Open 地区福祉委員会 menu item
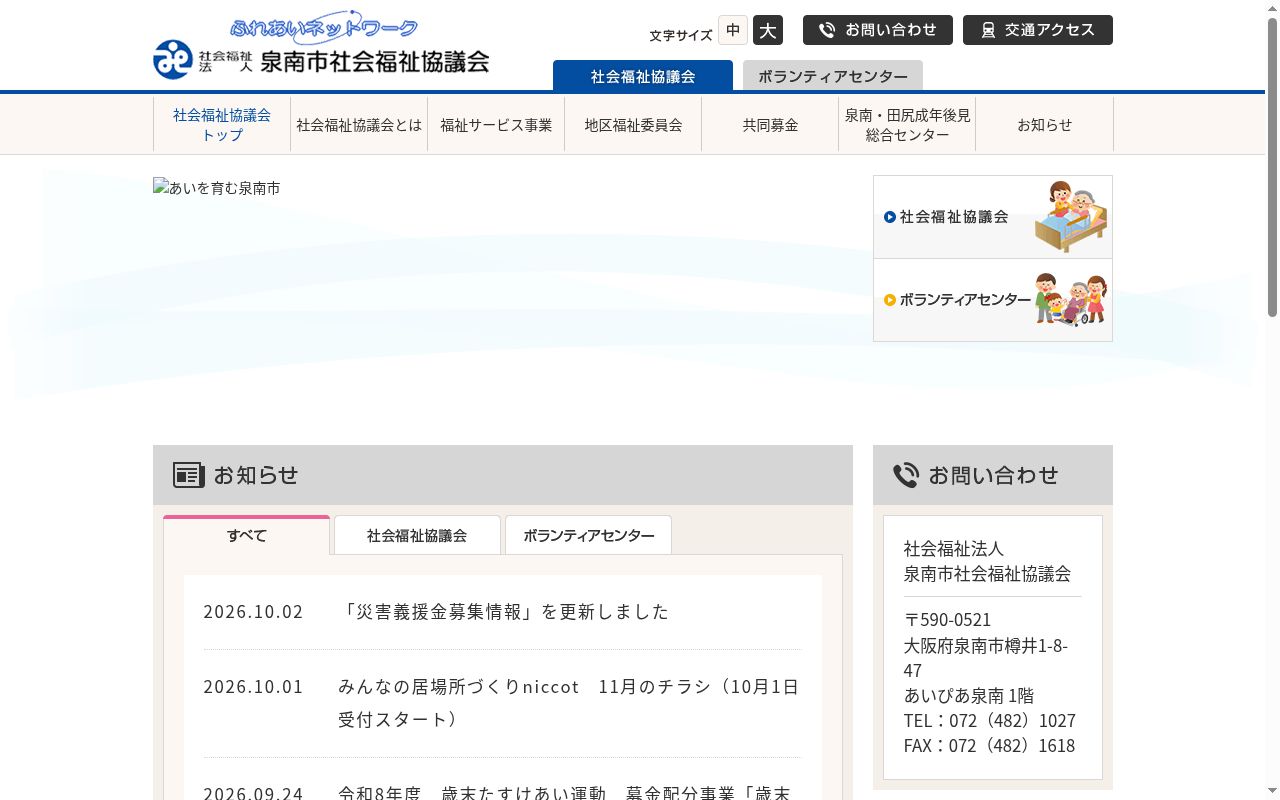This screenshot has width=1280, height=800. tap(633, 125)
